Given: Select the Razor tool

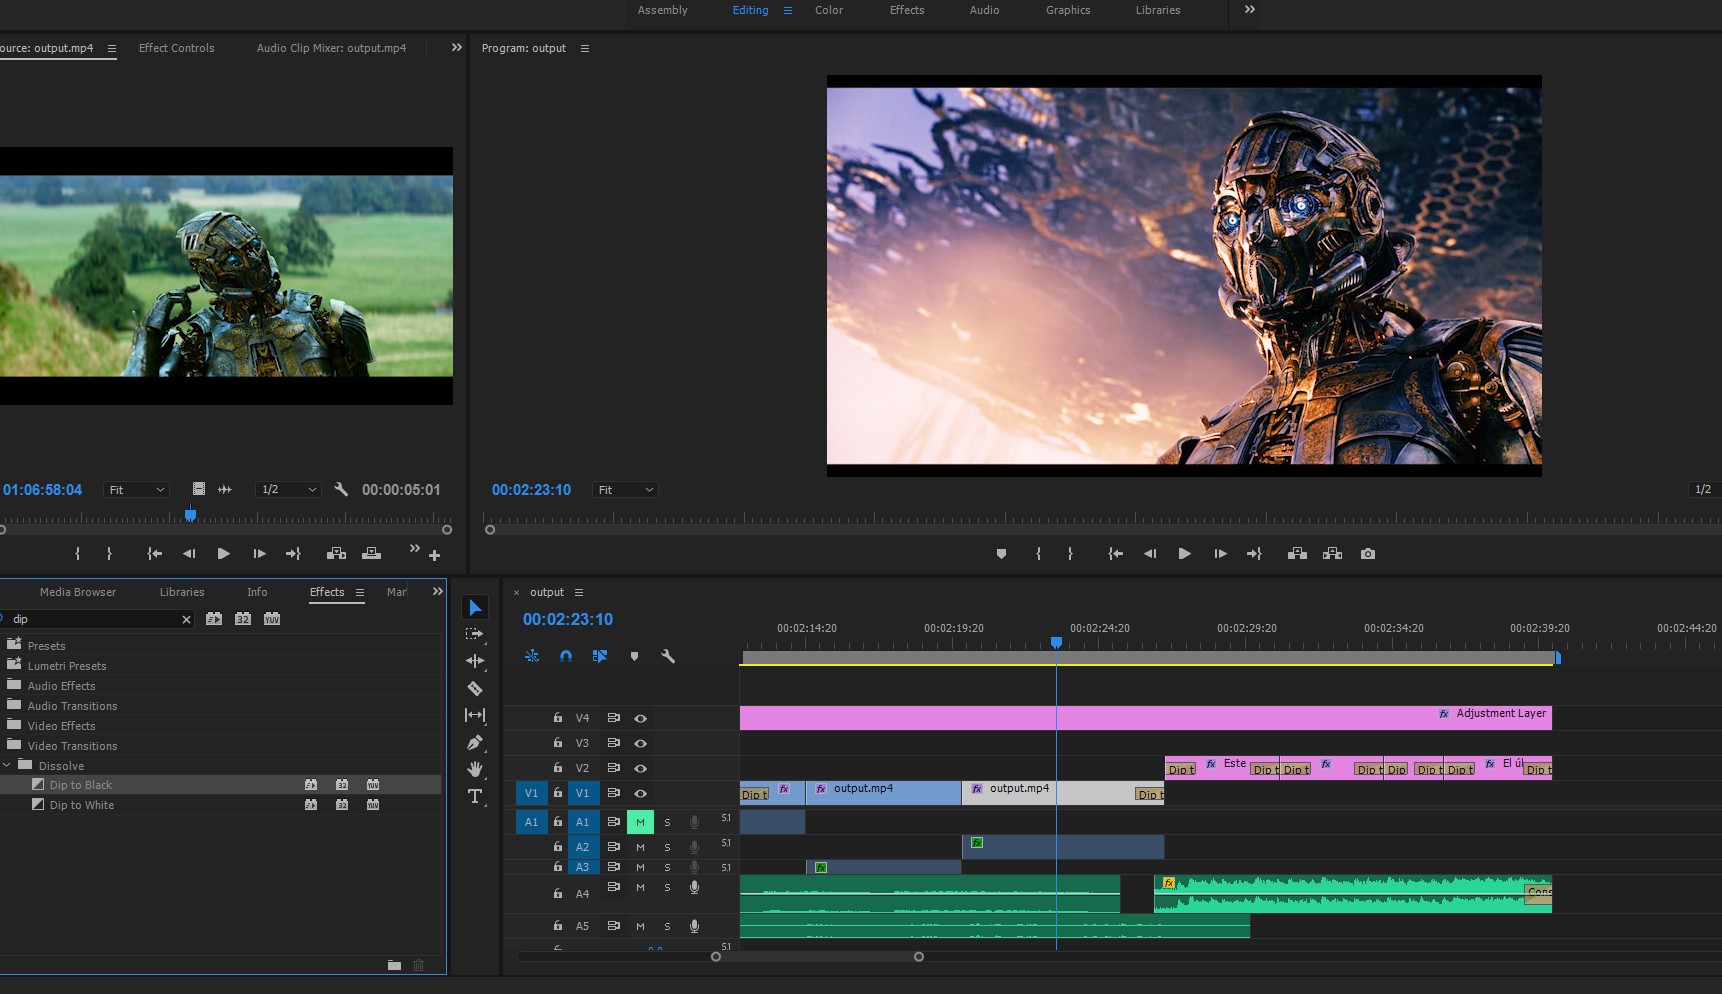Looking at the screenshot, I should coord(475,688).
